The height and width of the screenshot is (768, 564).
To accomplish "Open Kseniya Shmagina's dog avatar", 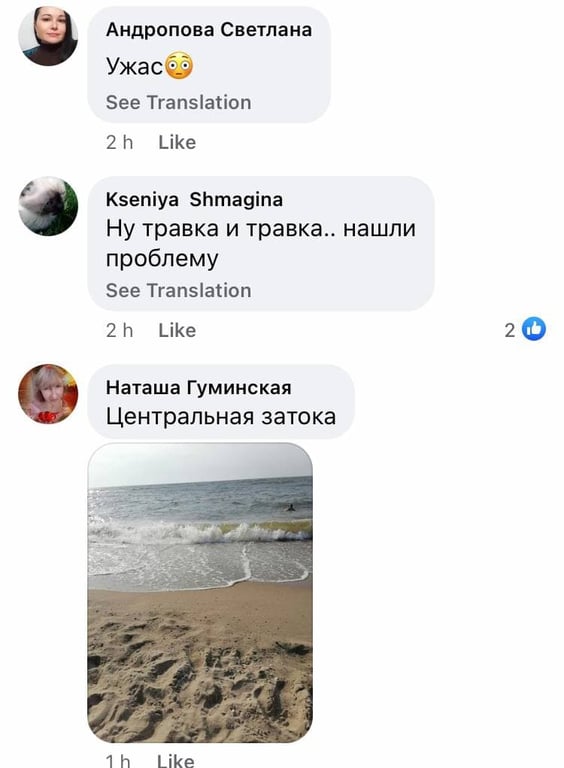I will coord(48,206).
